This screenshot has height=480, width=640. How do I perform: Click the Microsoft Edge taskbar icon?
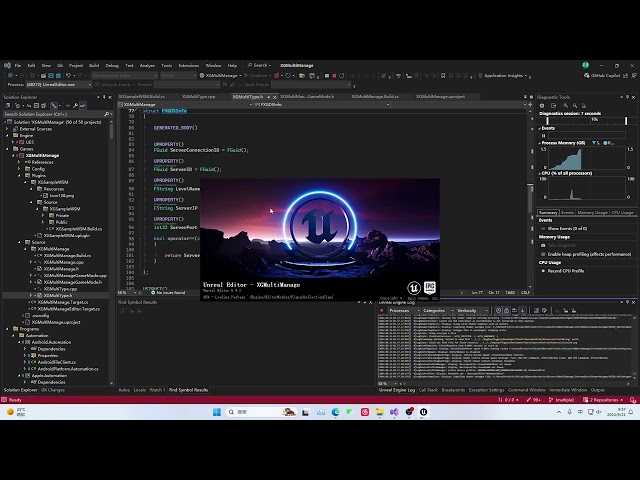click(x=336, y=412)
